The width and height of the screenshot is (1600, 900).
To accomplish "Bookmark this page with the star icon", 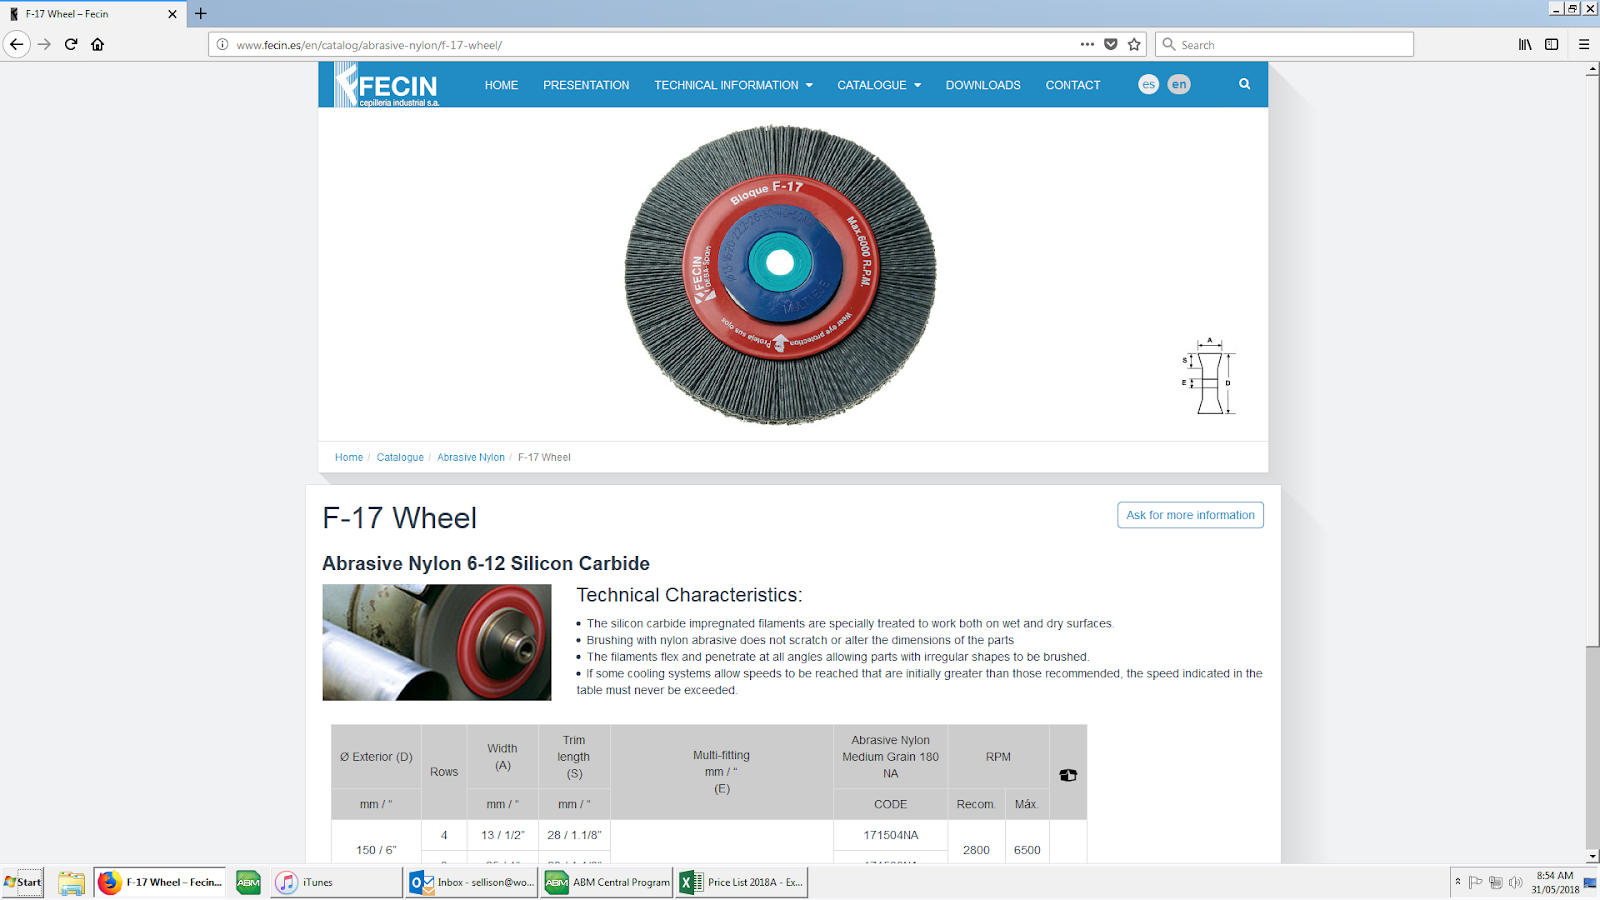I will tap(1134, 44).
